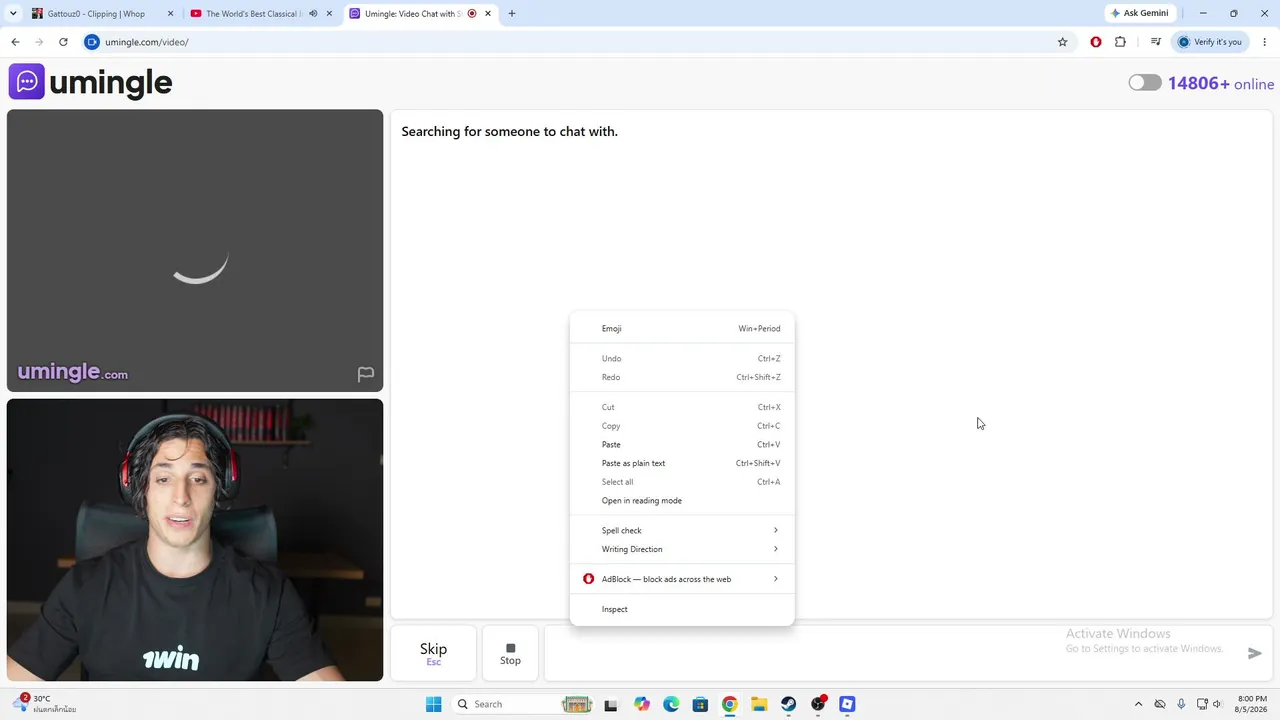The height and width of the screenshot is (720, 1280).
Task: Open the media controls toolbar icon
Action: (x=1155, y=42)
